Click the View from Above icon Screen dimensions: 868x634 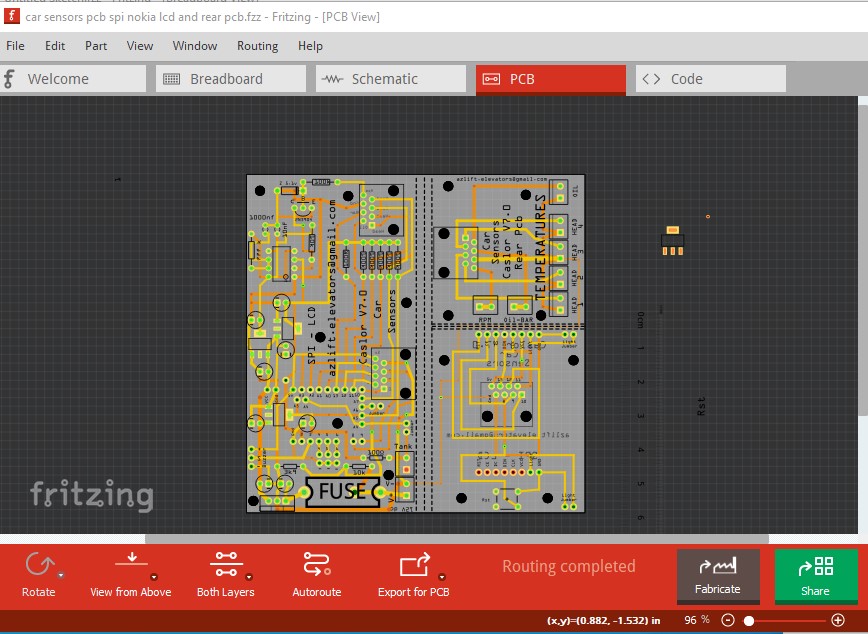pyautogui.click(x=132, y=560)
